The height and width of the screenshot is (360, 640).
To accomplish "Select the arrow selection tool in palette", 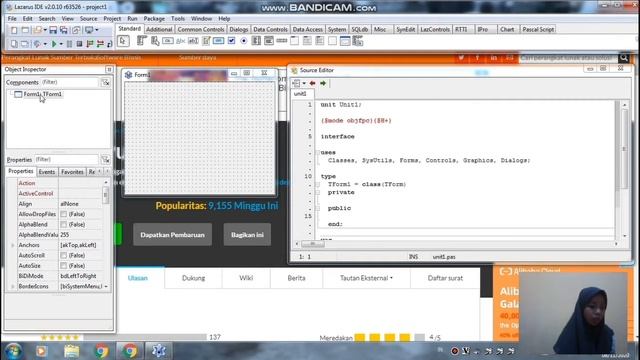I will (123, 41).
